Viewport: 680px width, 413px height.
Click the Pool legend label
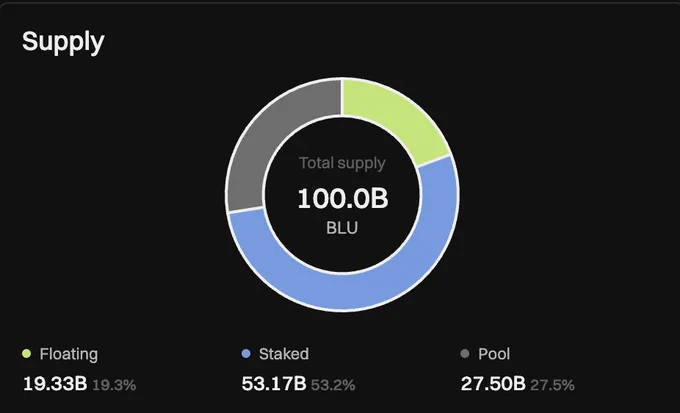[x=494, y=354]
